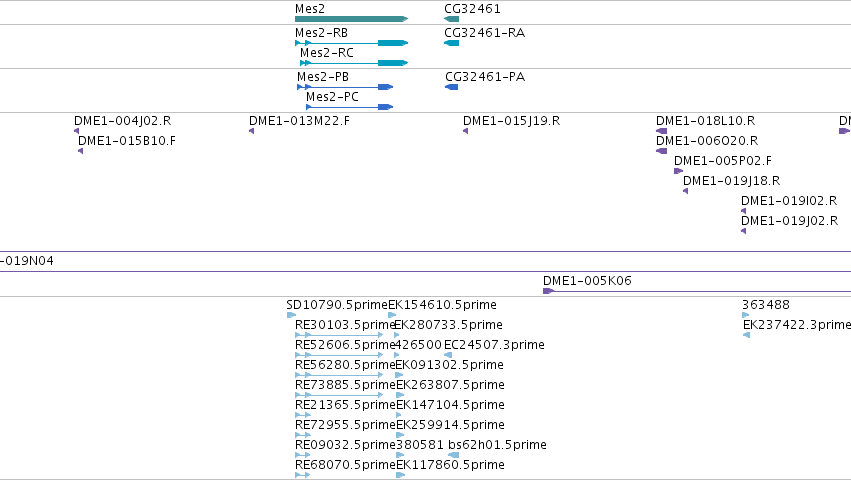
Task: Select the Mes2-RB transcript glyph
Action: point(351,43)
